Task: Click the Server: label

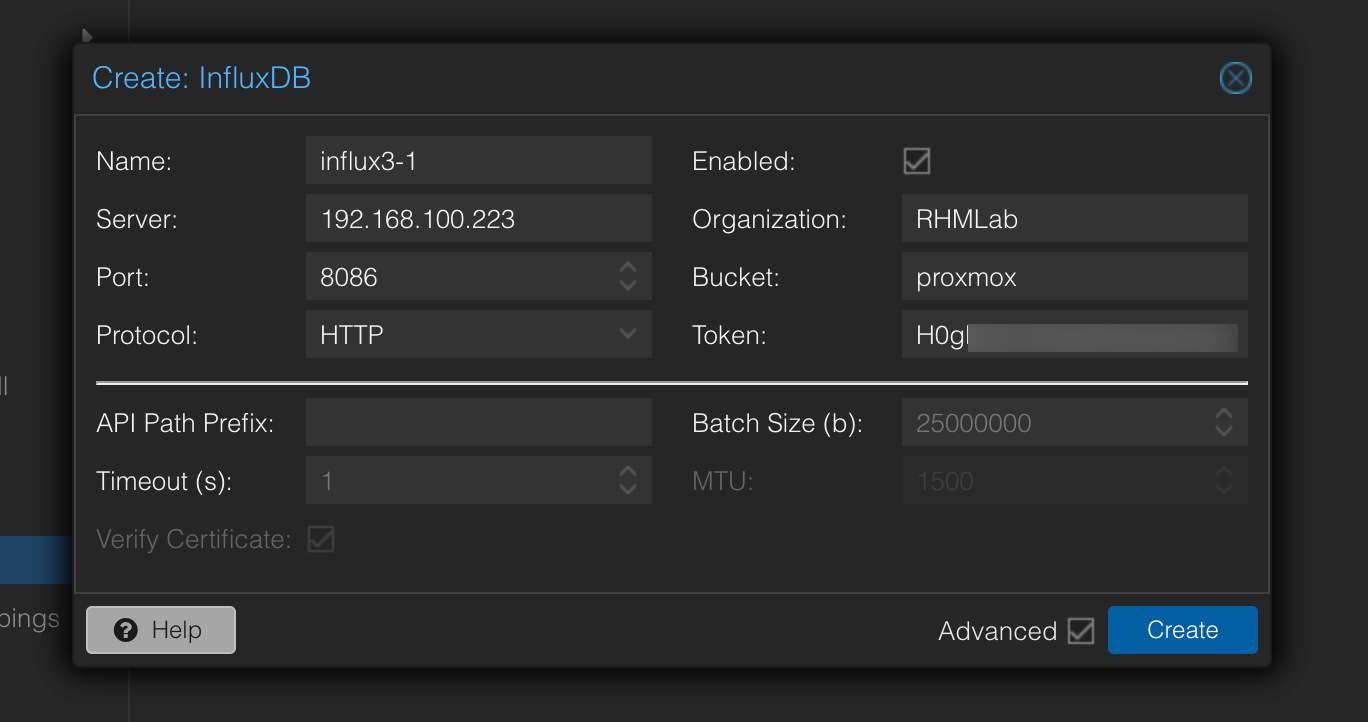Action: point(137,219)
